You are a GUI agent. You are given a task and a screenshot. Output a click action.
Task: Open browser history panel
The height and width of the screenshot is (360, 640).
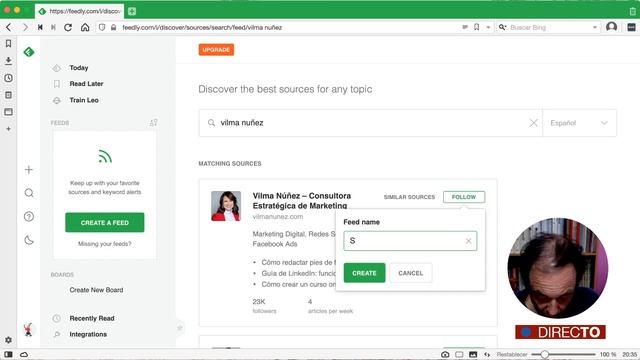[8, 78]
